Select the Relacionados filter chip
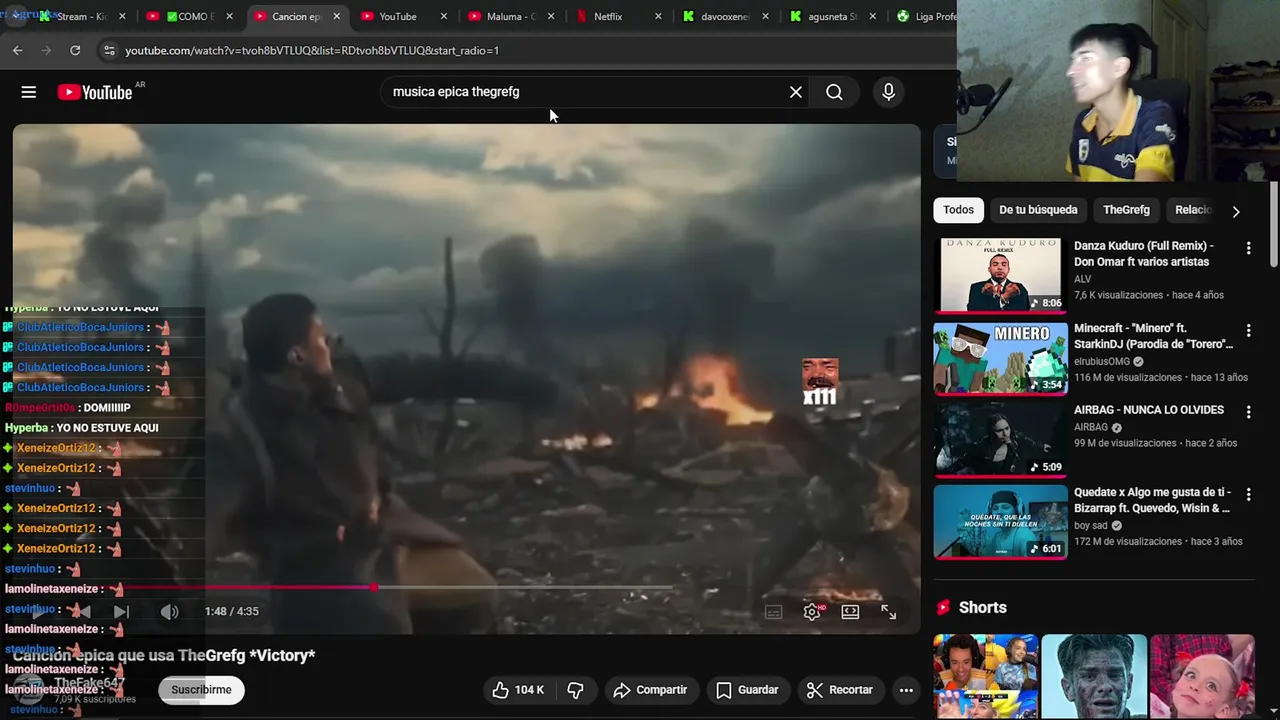The height and width of the screenshot is (720, 1280). click(x=1193, y=210)
